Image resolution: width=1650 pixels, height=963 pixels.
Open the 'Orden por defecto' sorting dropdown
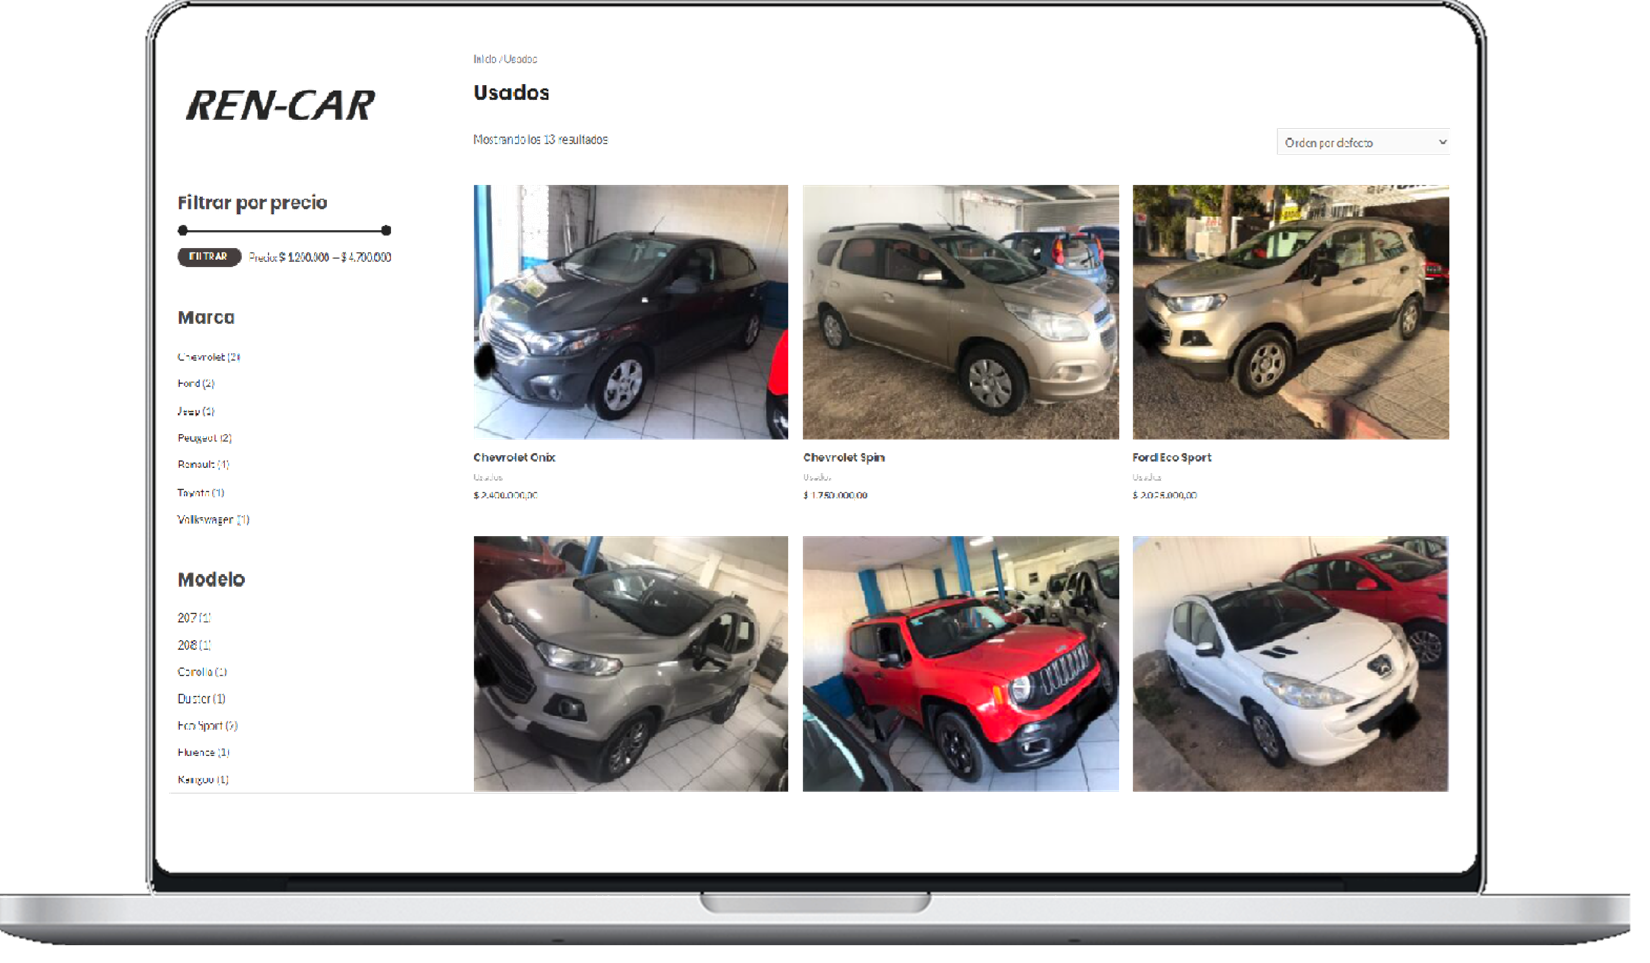point(1362,142)
